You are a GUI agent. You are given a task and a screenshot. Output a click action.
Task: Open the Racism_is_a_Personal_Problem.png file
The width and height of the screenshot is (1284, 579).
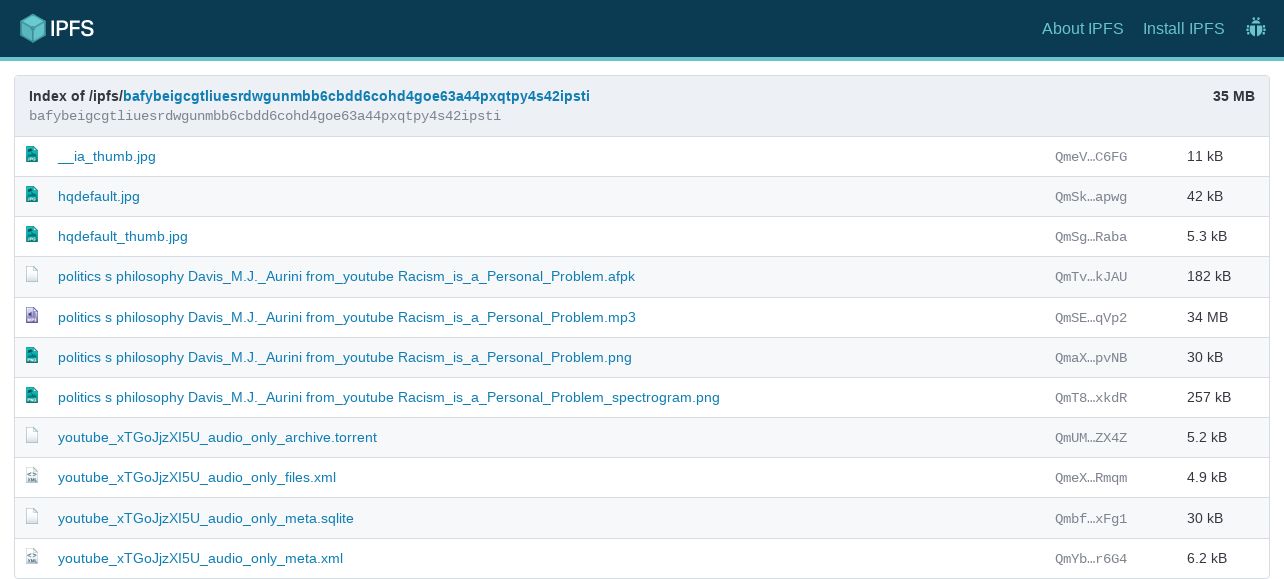click(345, 357)
